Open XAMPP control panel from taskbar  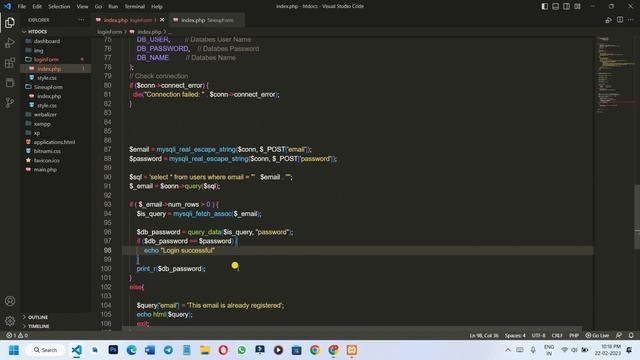352,350
